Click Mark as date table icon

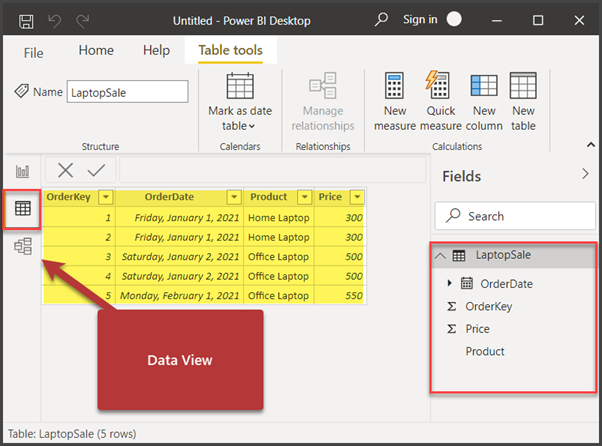[240, 86]
